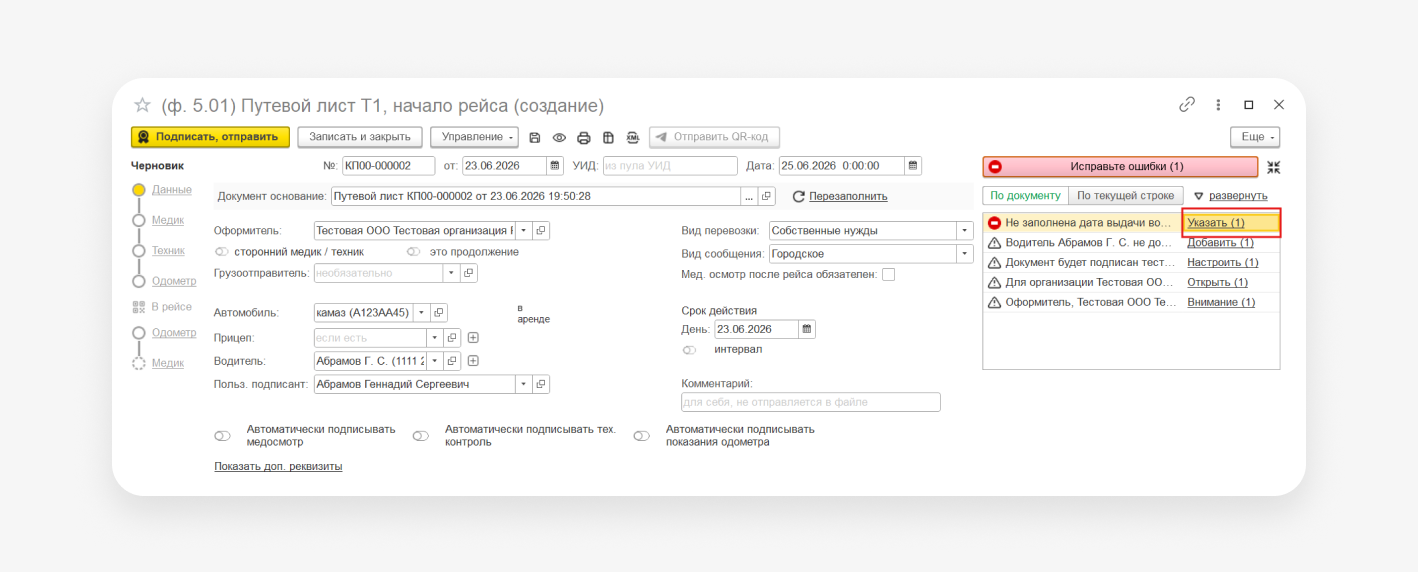Save document with floppy disk icon

tap(535, 138)
